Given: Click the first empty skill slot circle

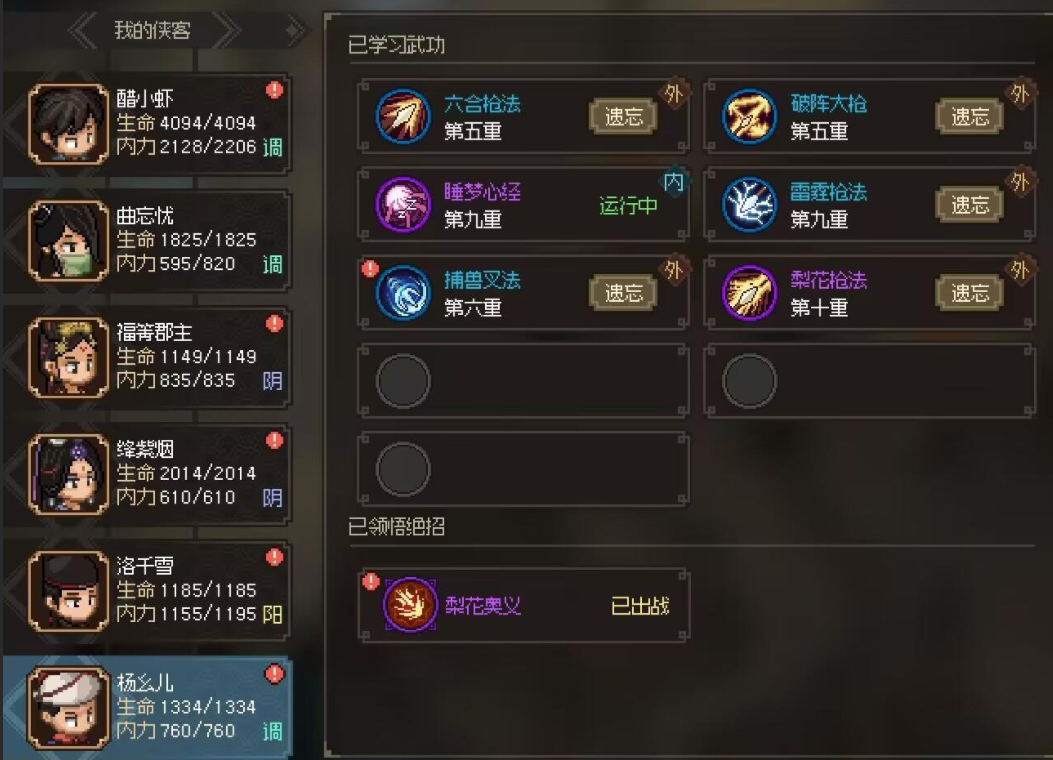Looking at the screenshot, I should coord(403,381).
